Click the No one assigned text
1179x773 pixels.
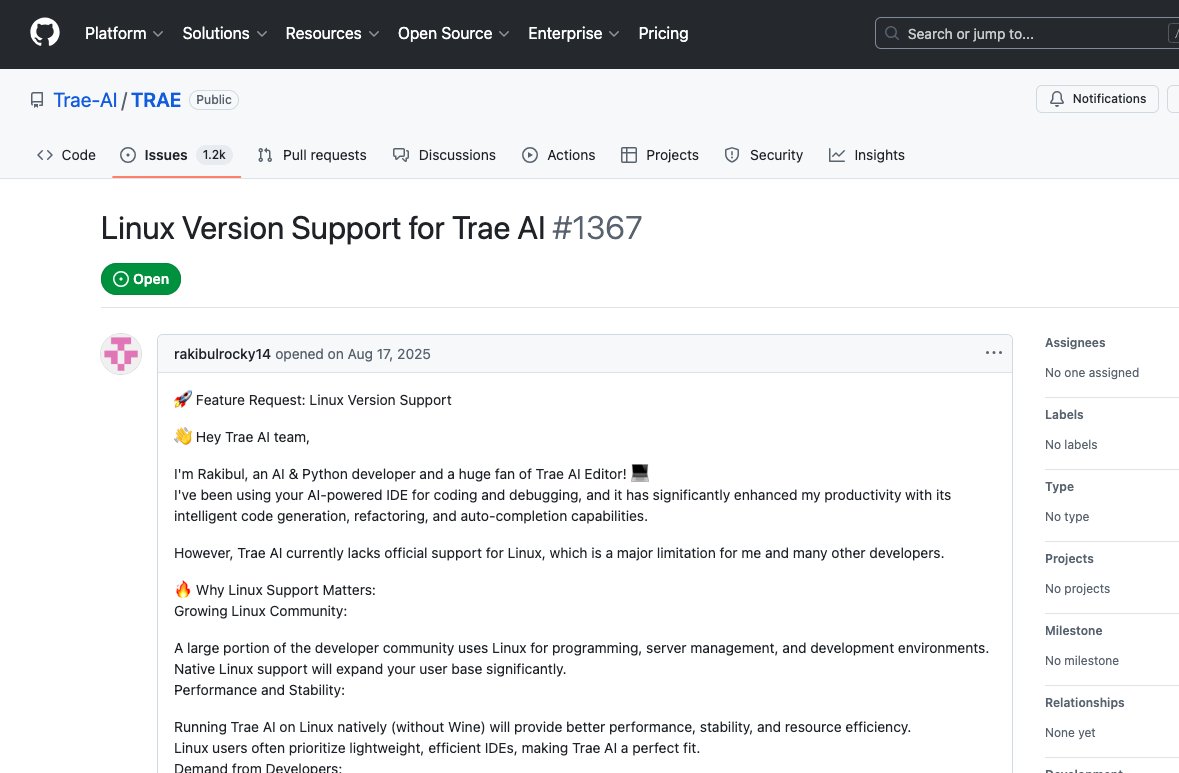tap(1092, 373)
